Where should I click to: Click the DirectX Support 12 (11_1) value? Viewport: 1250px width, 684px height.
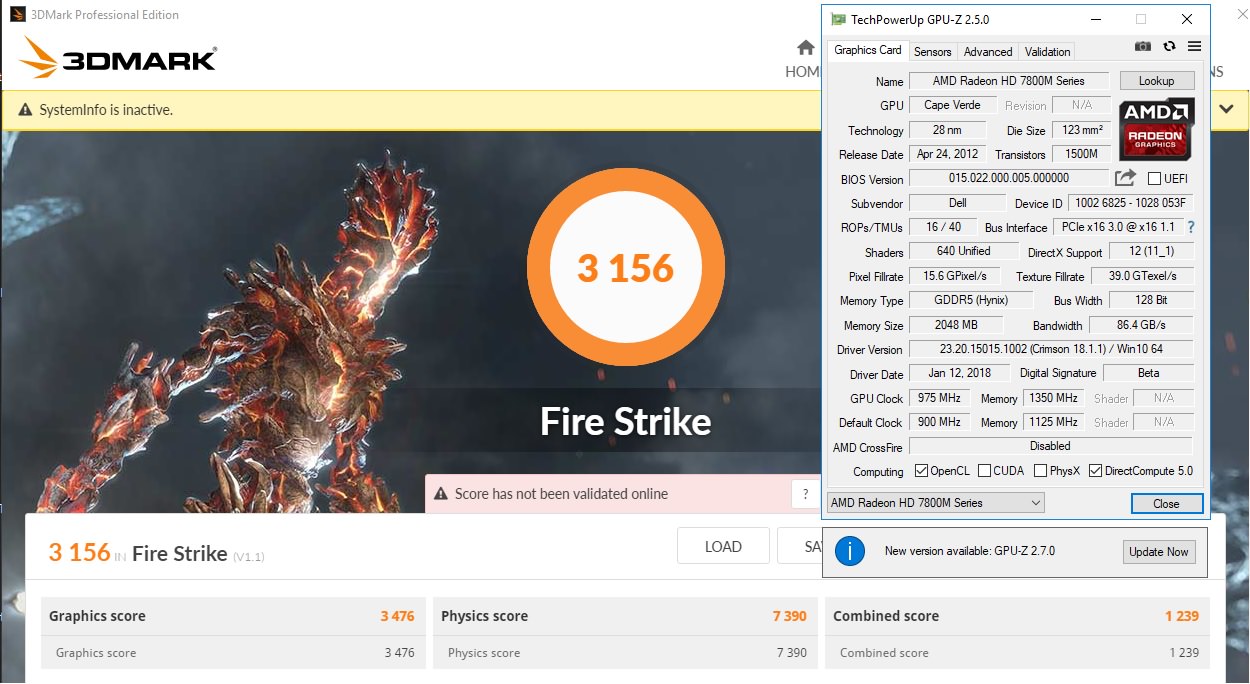tap(1150, 252)
